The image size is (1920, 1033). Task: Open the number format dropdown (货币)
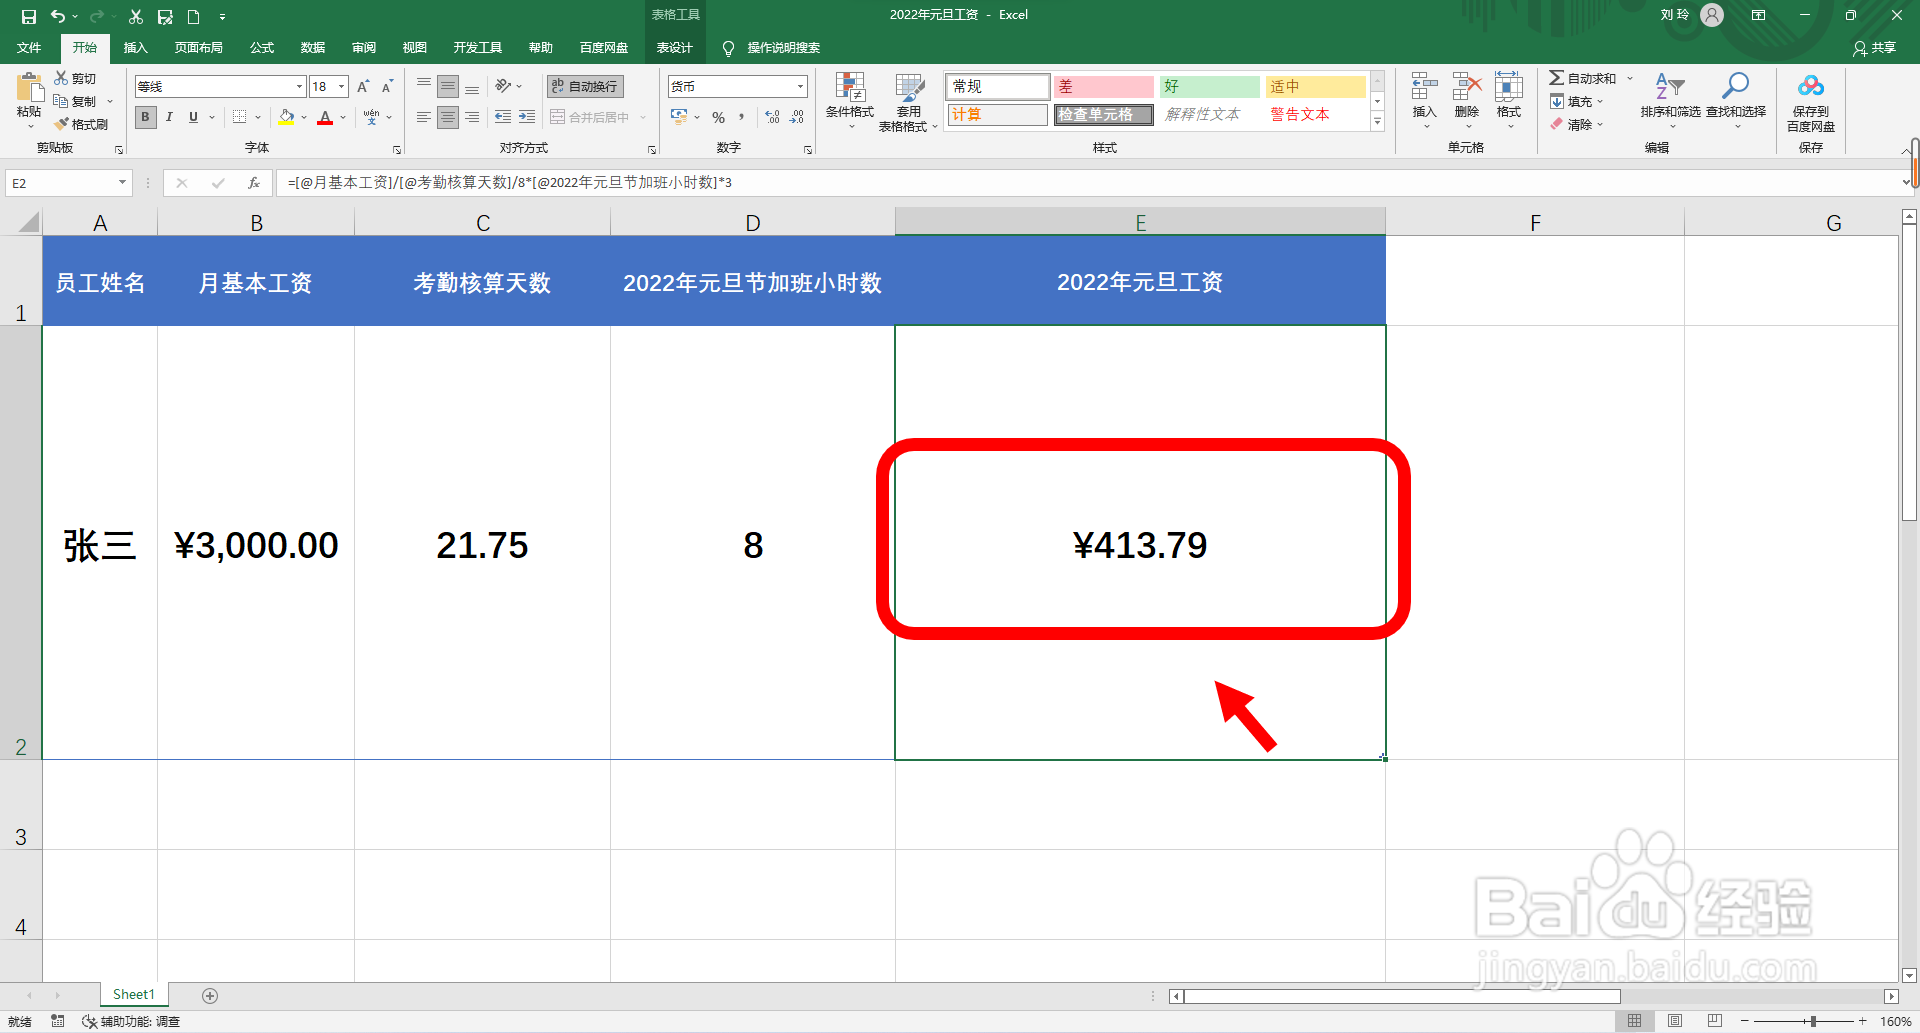point(800,87)
